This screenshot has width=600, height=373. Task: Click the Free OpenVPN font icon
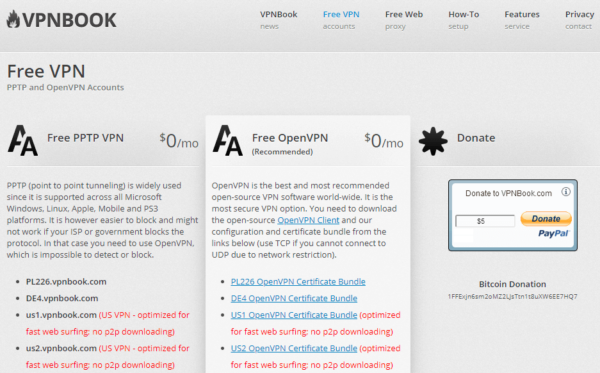(x=228, y=140)
